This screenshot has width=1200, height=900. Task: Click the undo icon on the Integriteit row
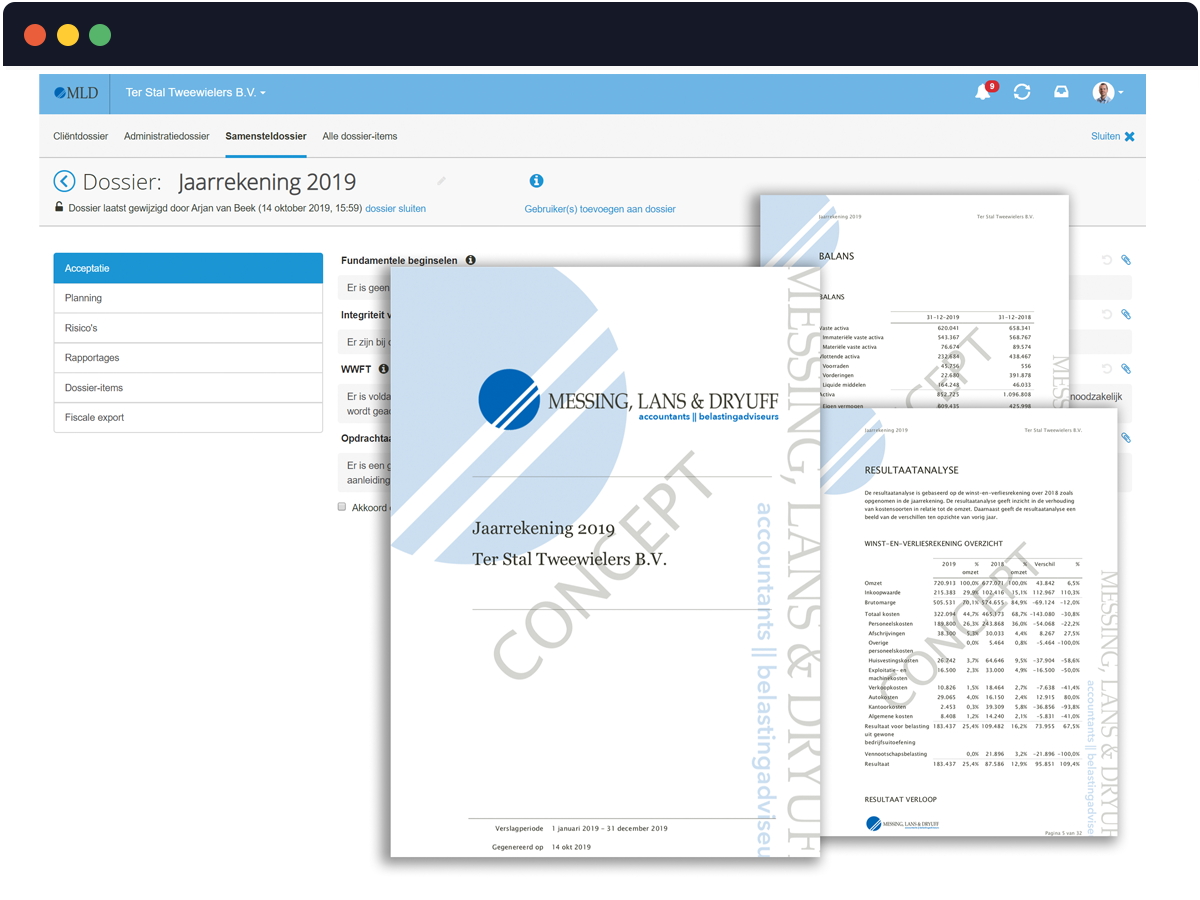tap(1106, 315)
